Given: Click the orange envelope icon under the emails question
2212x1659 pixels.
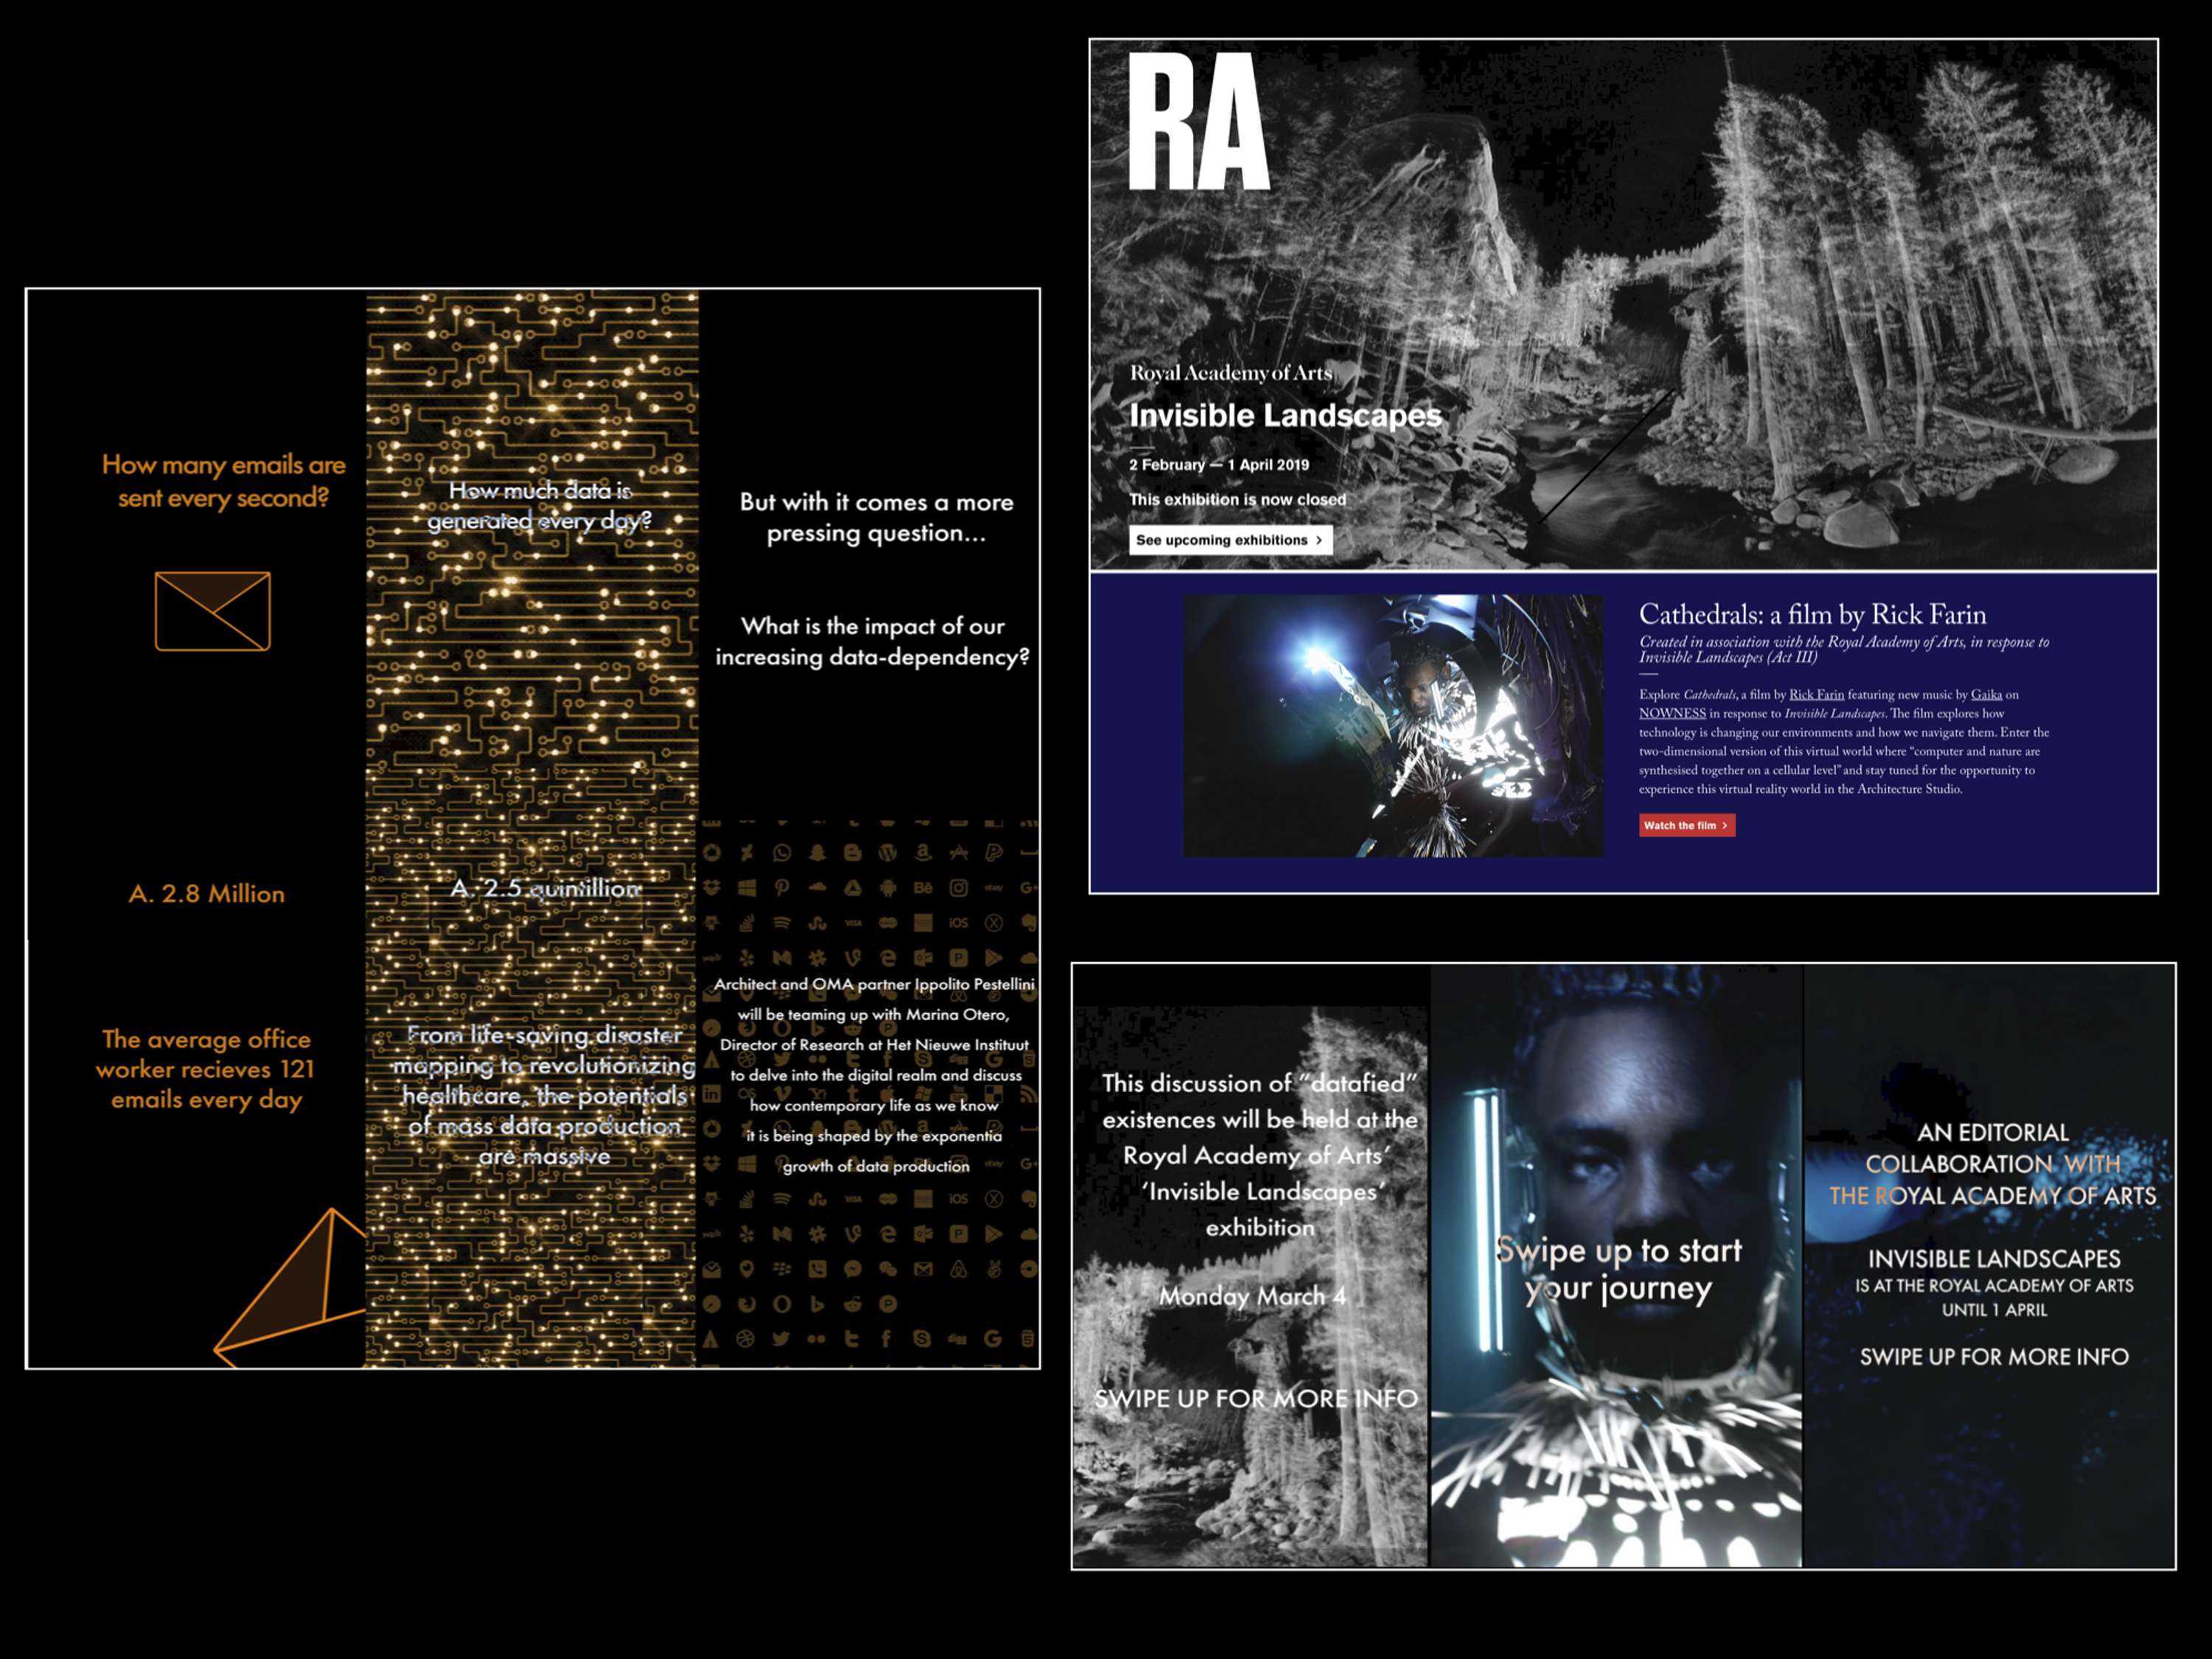Looking at the screenshot, I should [213, 611].
